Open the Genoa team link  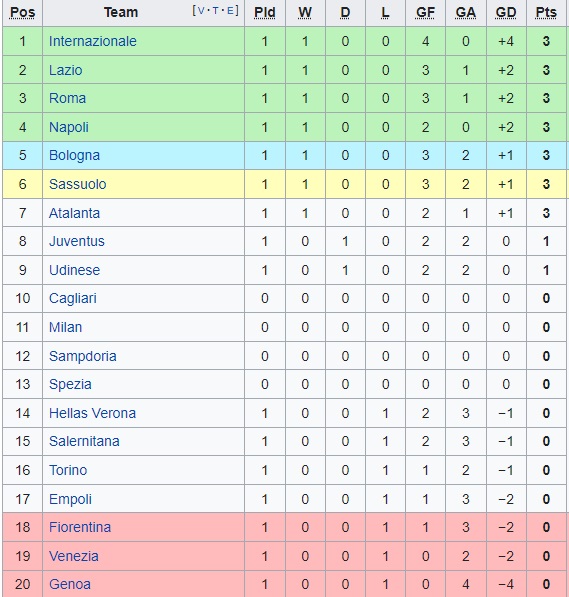[x=70, y=584]
